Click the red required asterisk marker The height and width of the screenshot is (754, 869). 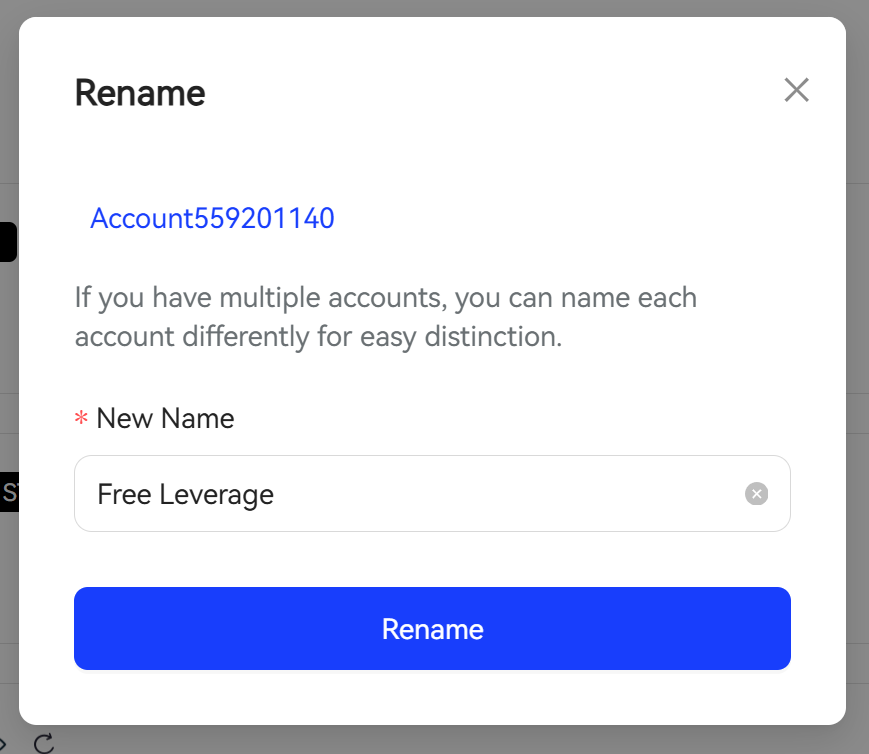(x=81, y=417)
